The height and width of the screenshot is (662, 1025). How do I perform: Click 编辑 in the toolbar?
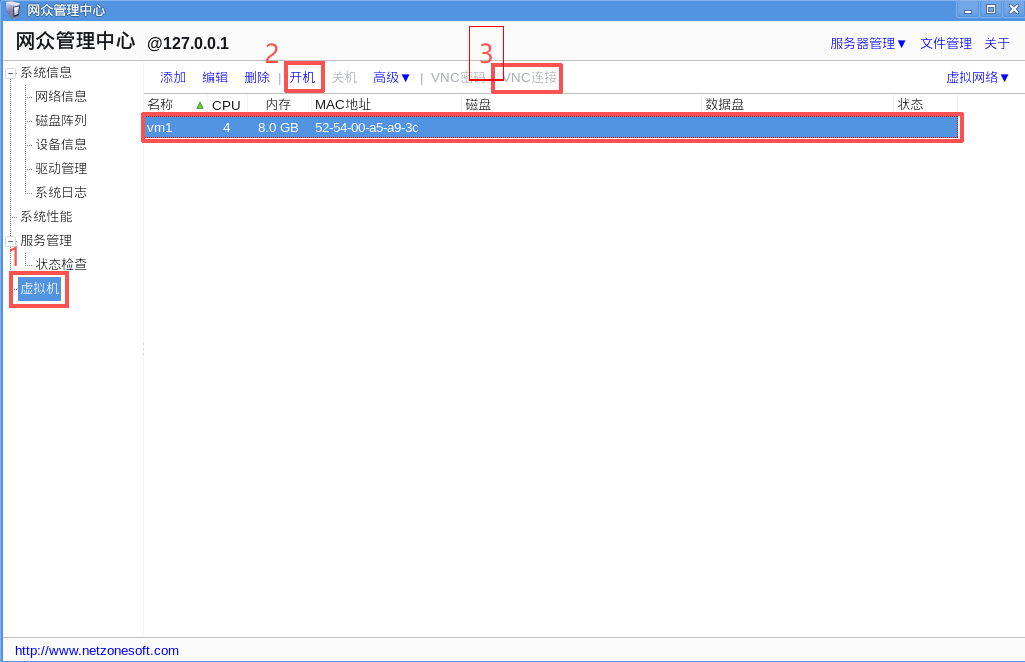(215, 78)
